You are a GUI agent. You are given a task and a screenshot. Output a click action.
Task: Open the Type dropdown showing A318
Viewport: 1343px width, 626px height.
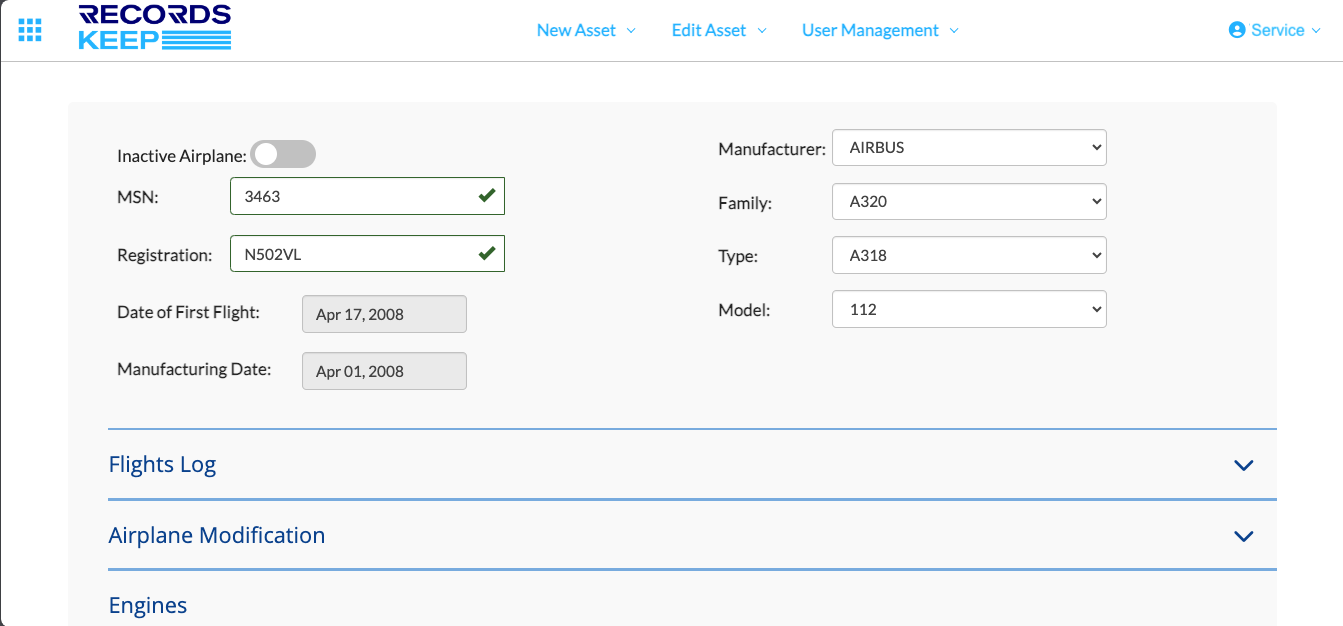(968, 256)
